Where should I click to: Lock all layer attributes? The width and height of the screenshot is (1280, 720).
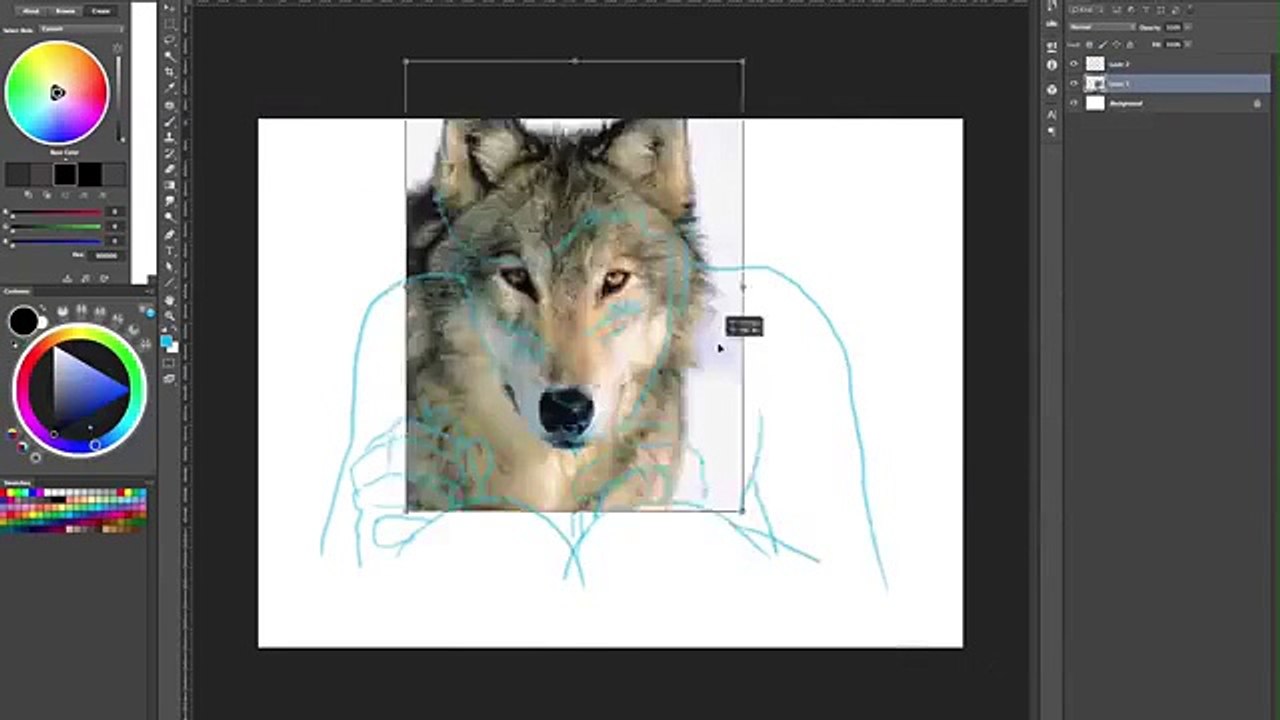pos(1130,44)
